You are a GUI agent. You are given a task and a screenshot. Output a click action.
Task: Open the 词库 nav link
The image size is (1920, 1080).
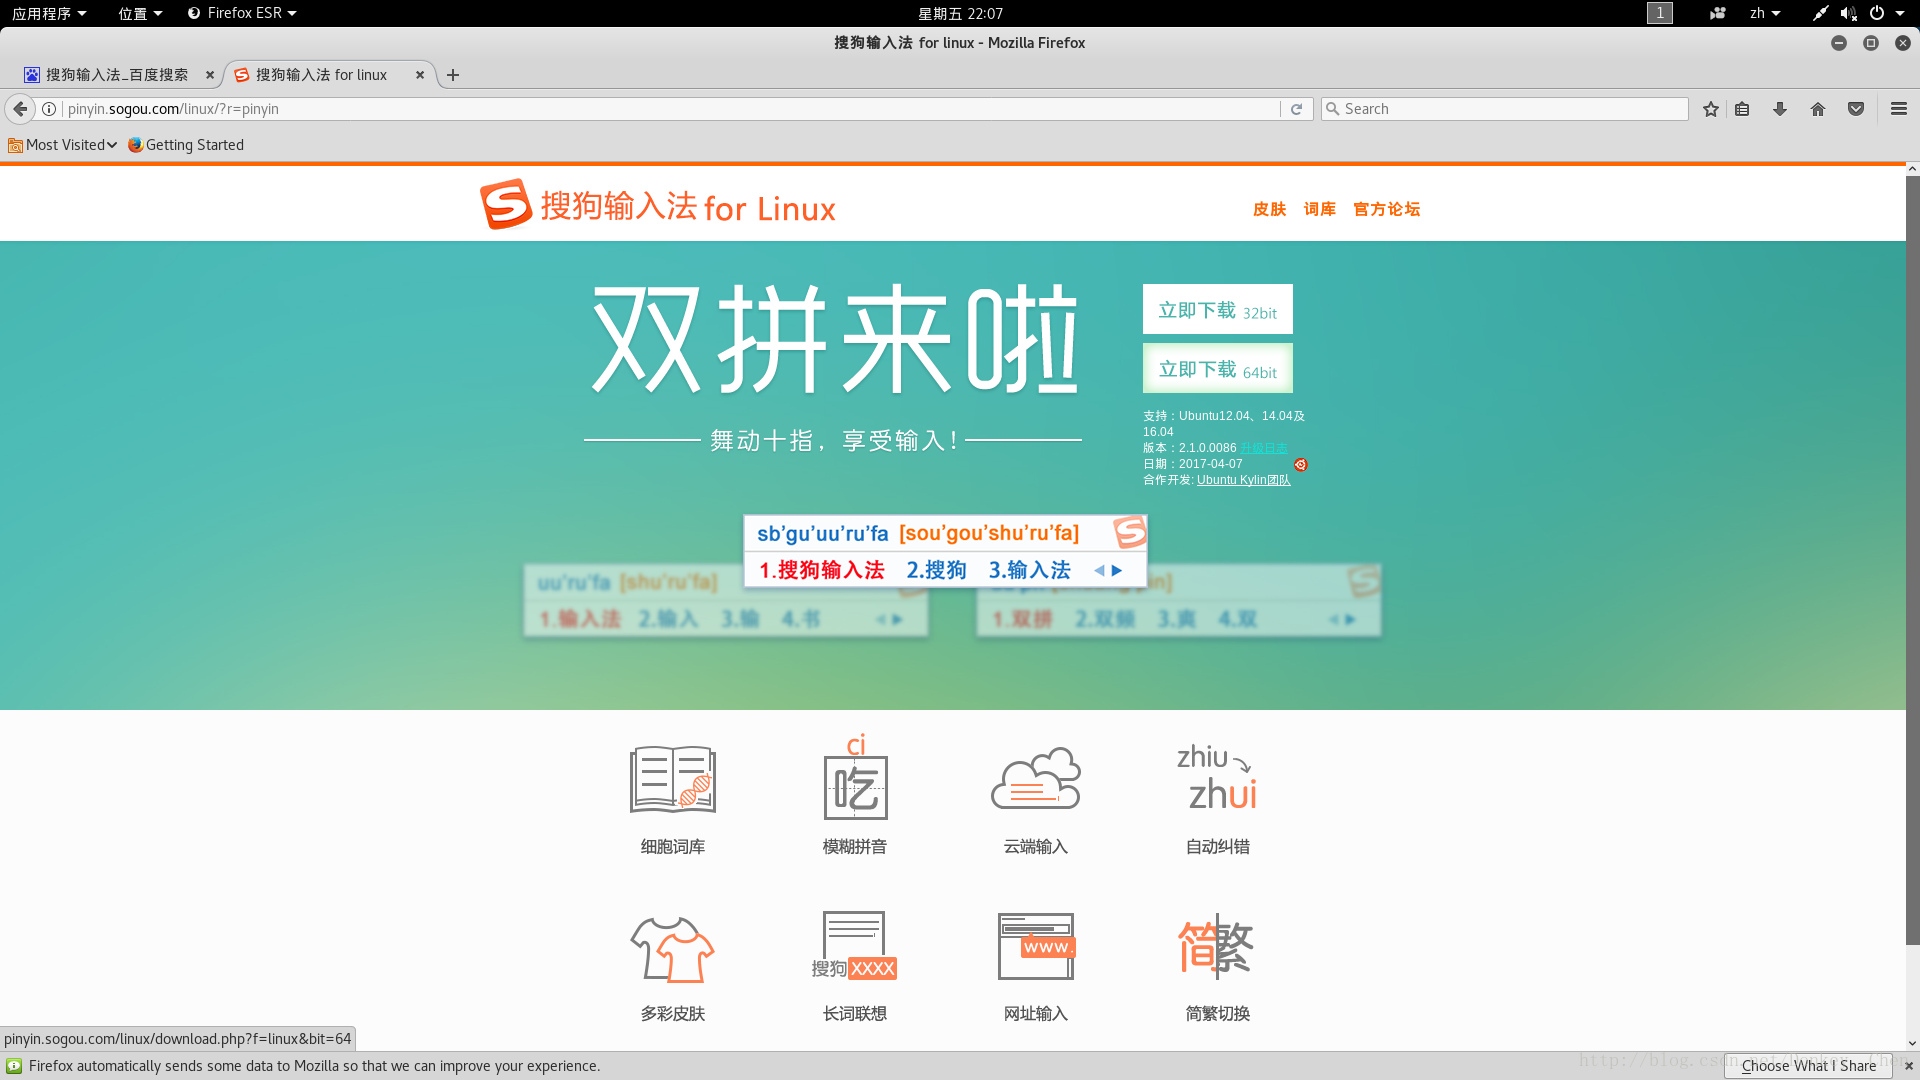pyautogui.click(x=1319, y=209)
